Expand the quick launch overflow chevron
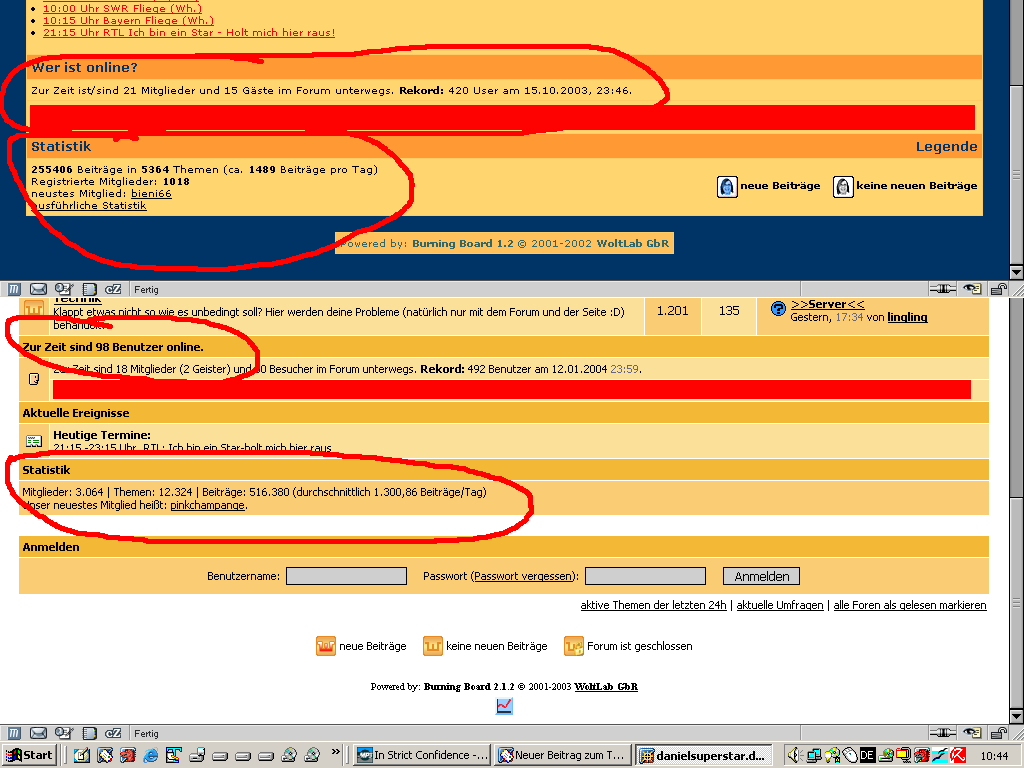Screen dimensions: 1024x768 click(336, 752)
